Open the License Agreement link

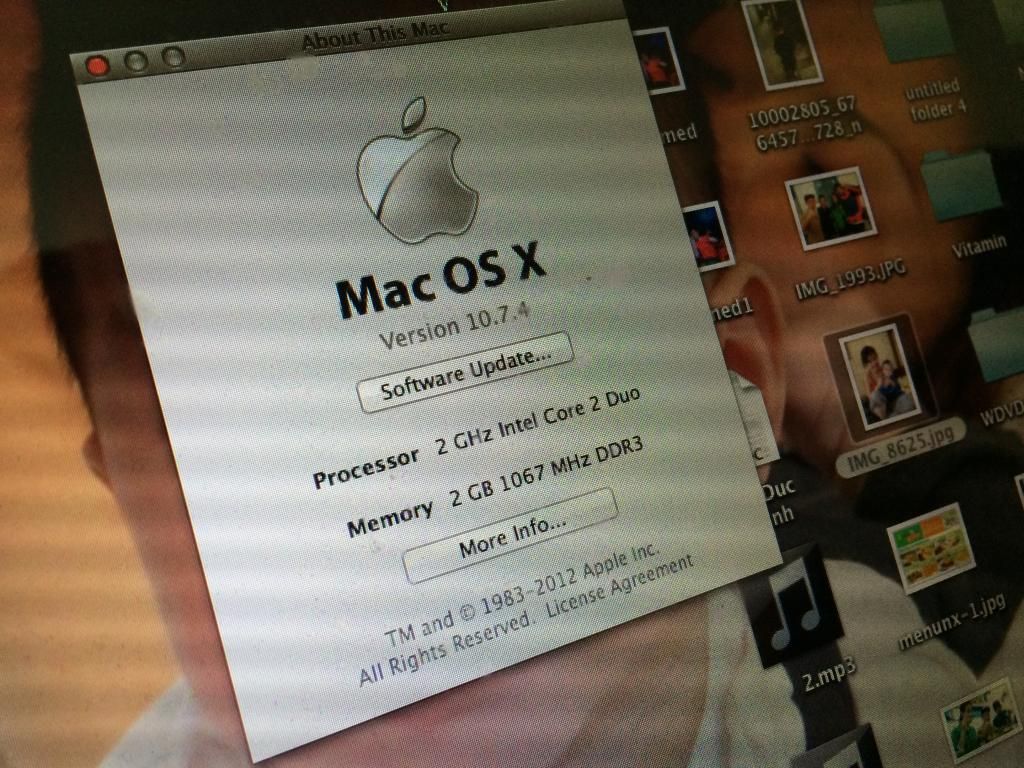point(619,588)
